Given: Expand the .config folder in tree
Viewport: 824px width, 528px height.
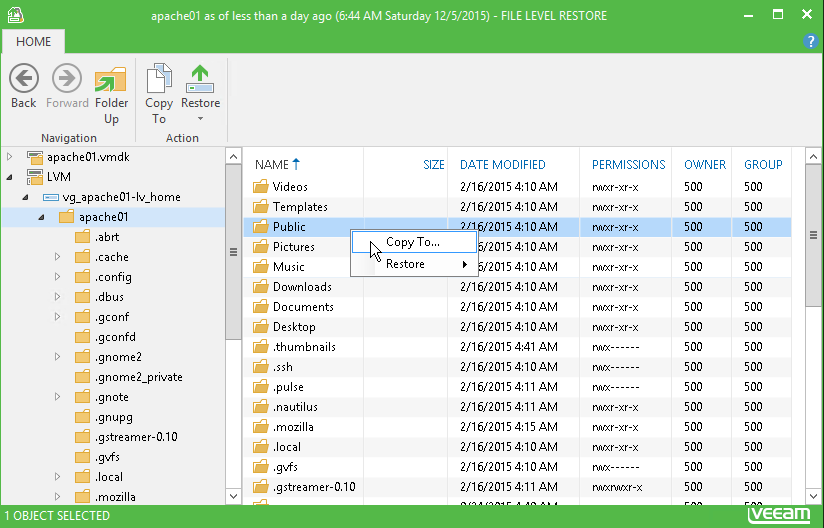Looking at the screenshot, I should [x=57, y=277].
